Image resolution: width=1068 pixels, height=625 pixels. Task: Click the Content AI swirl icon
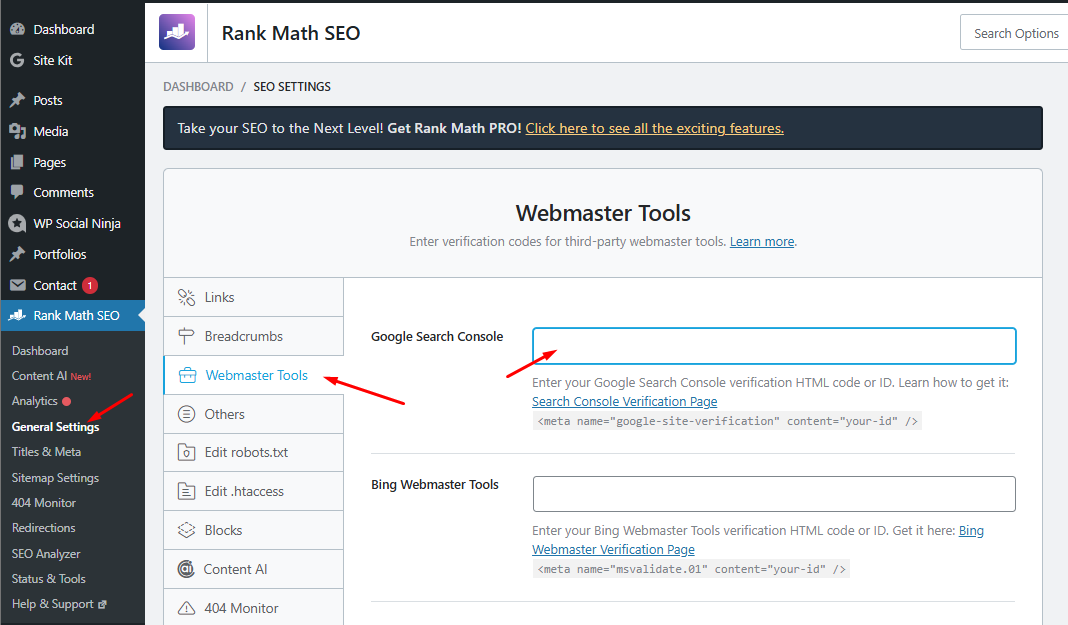(x=186, y=568)
